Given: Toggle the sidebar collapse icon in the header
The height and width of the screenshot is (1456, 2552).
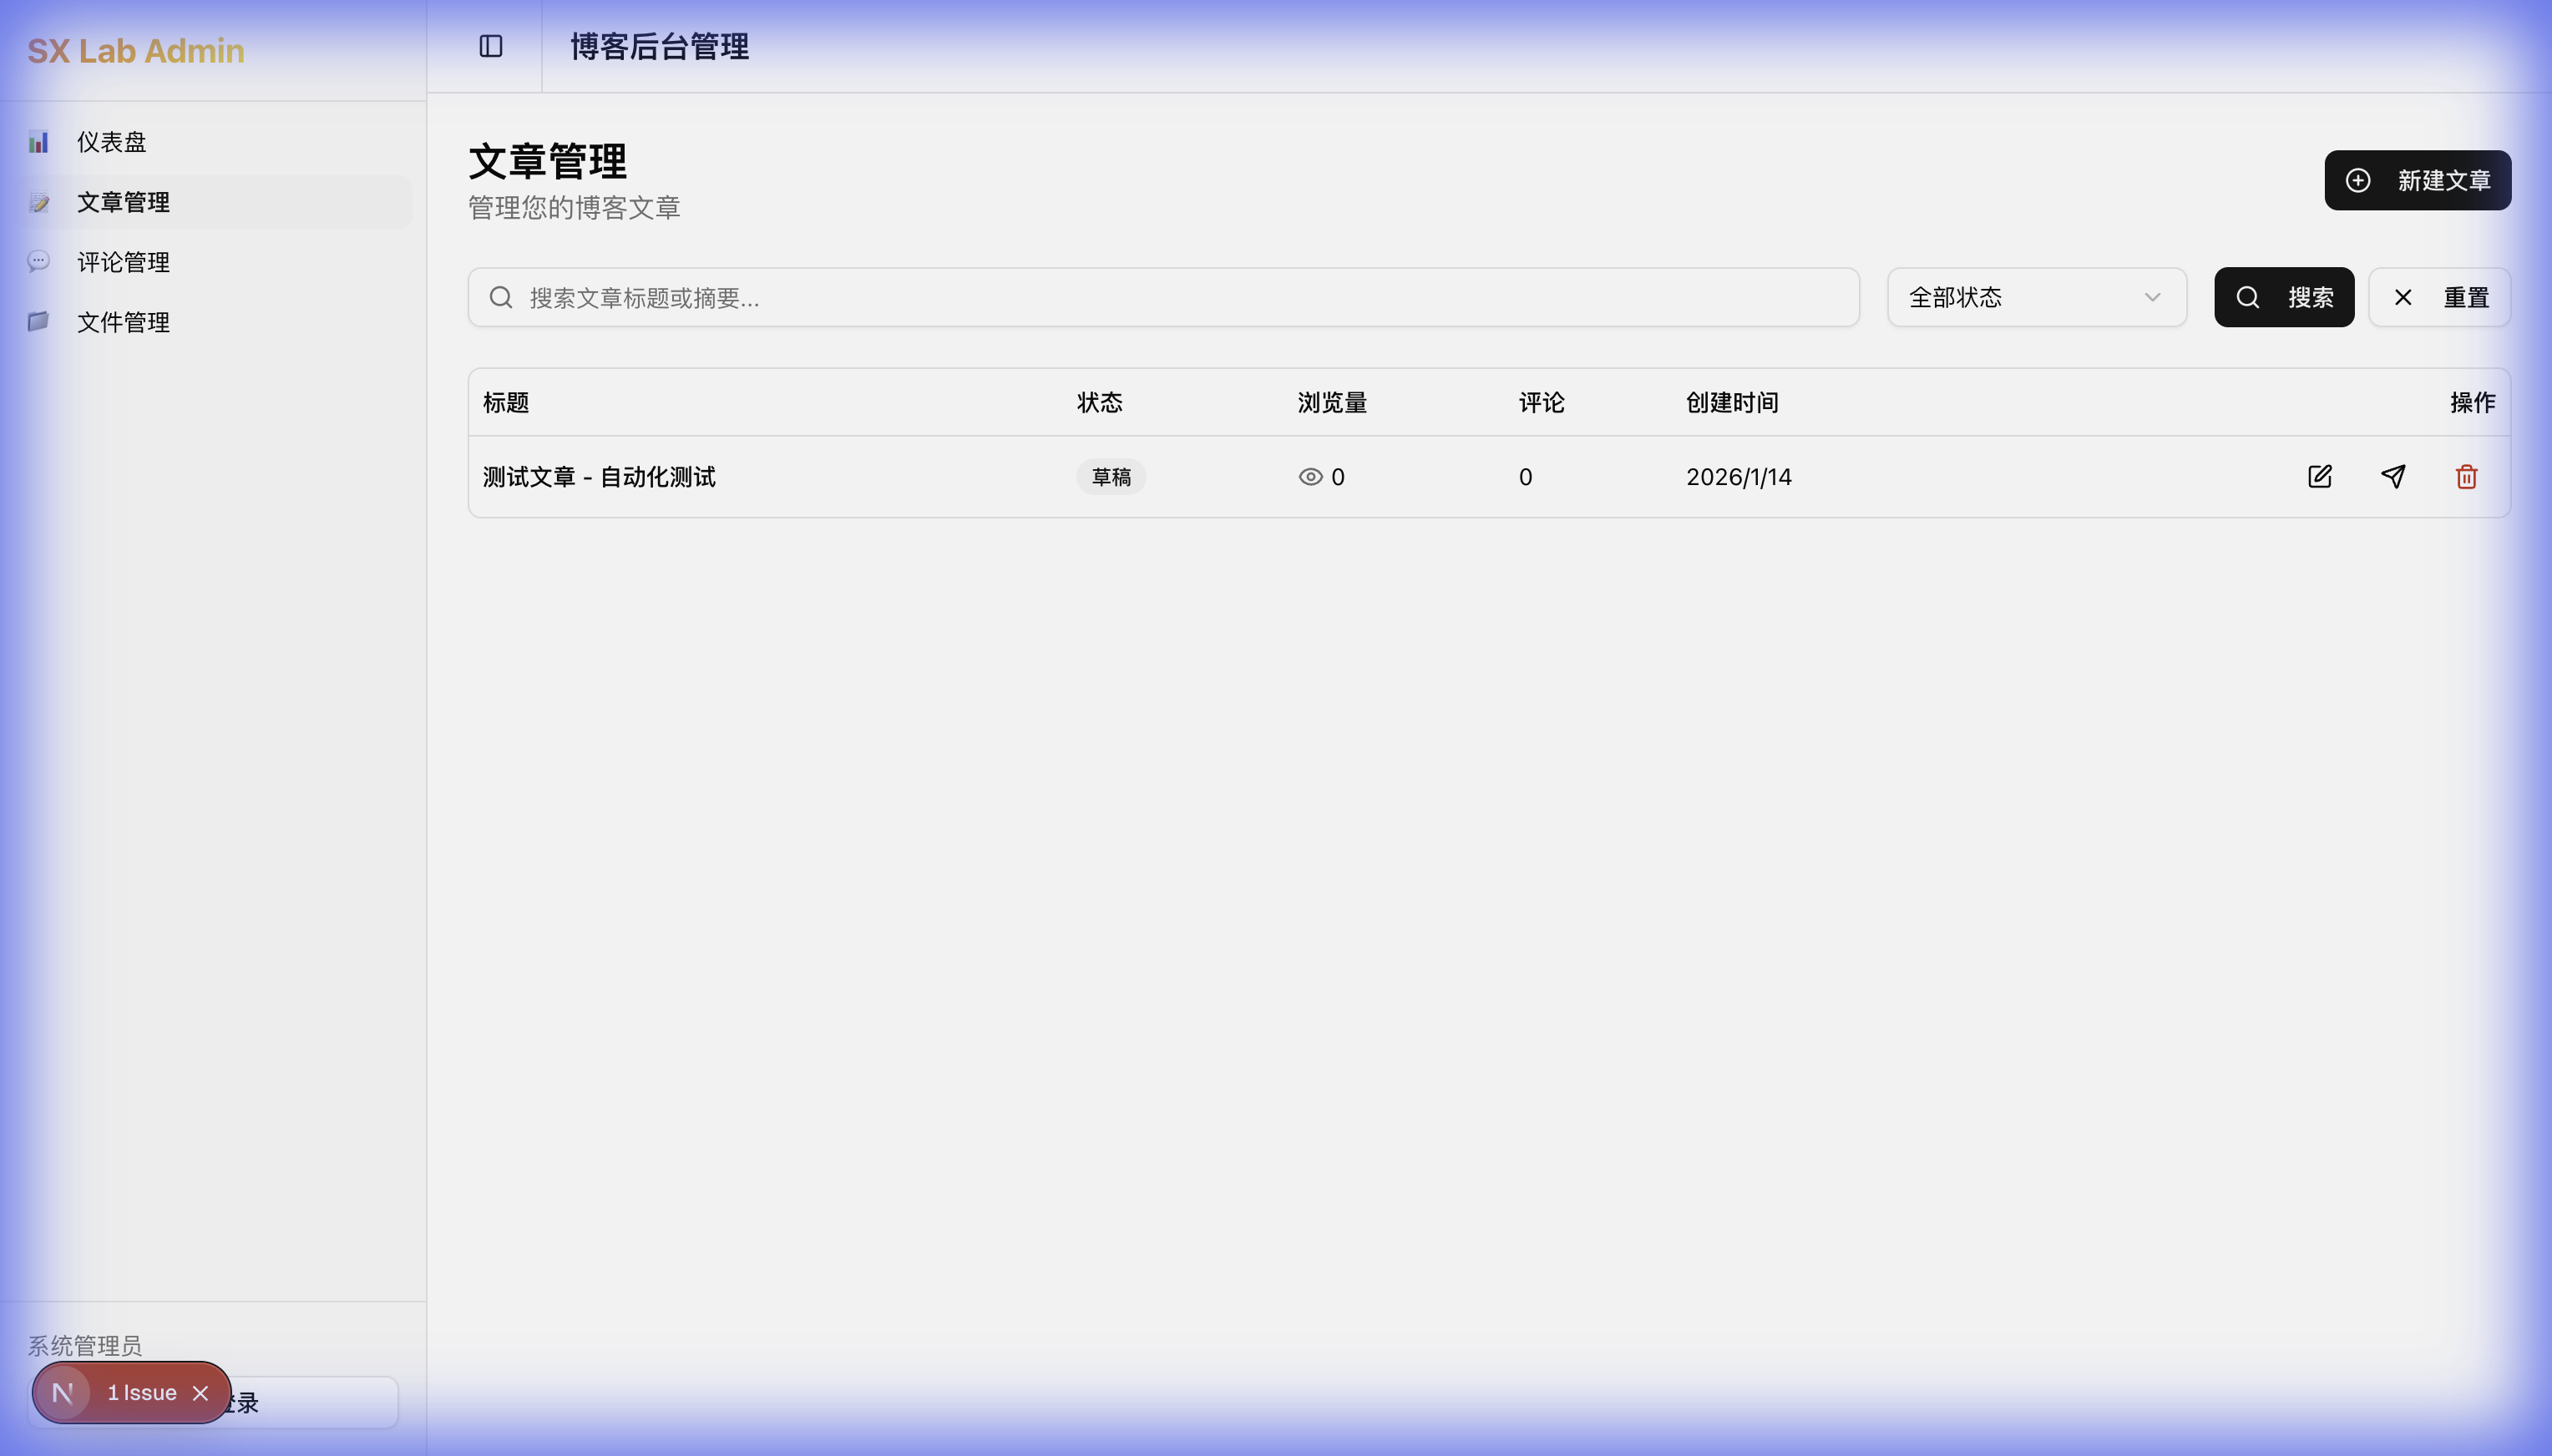Looking at the screenshot, I should pos(490,46).
